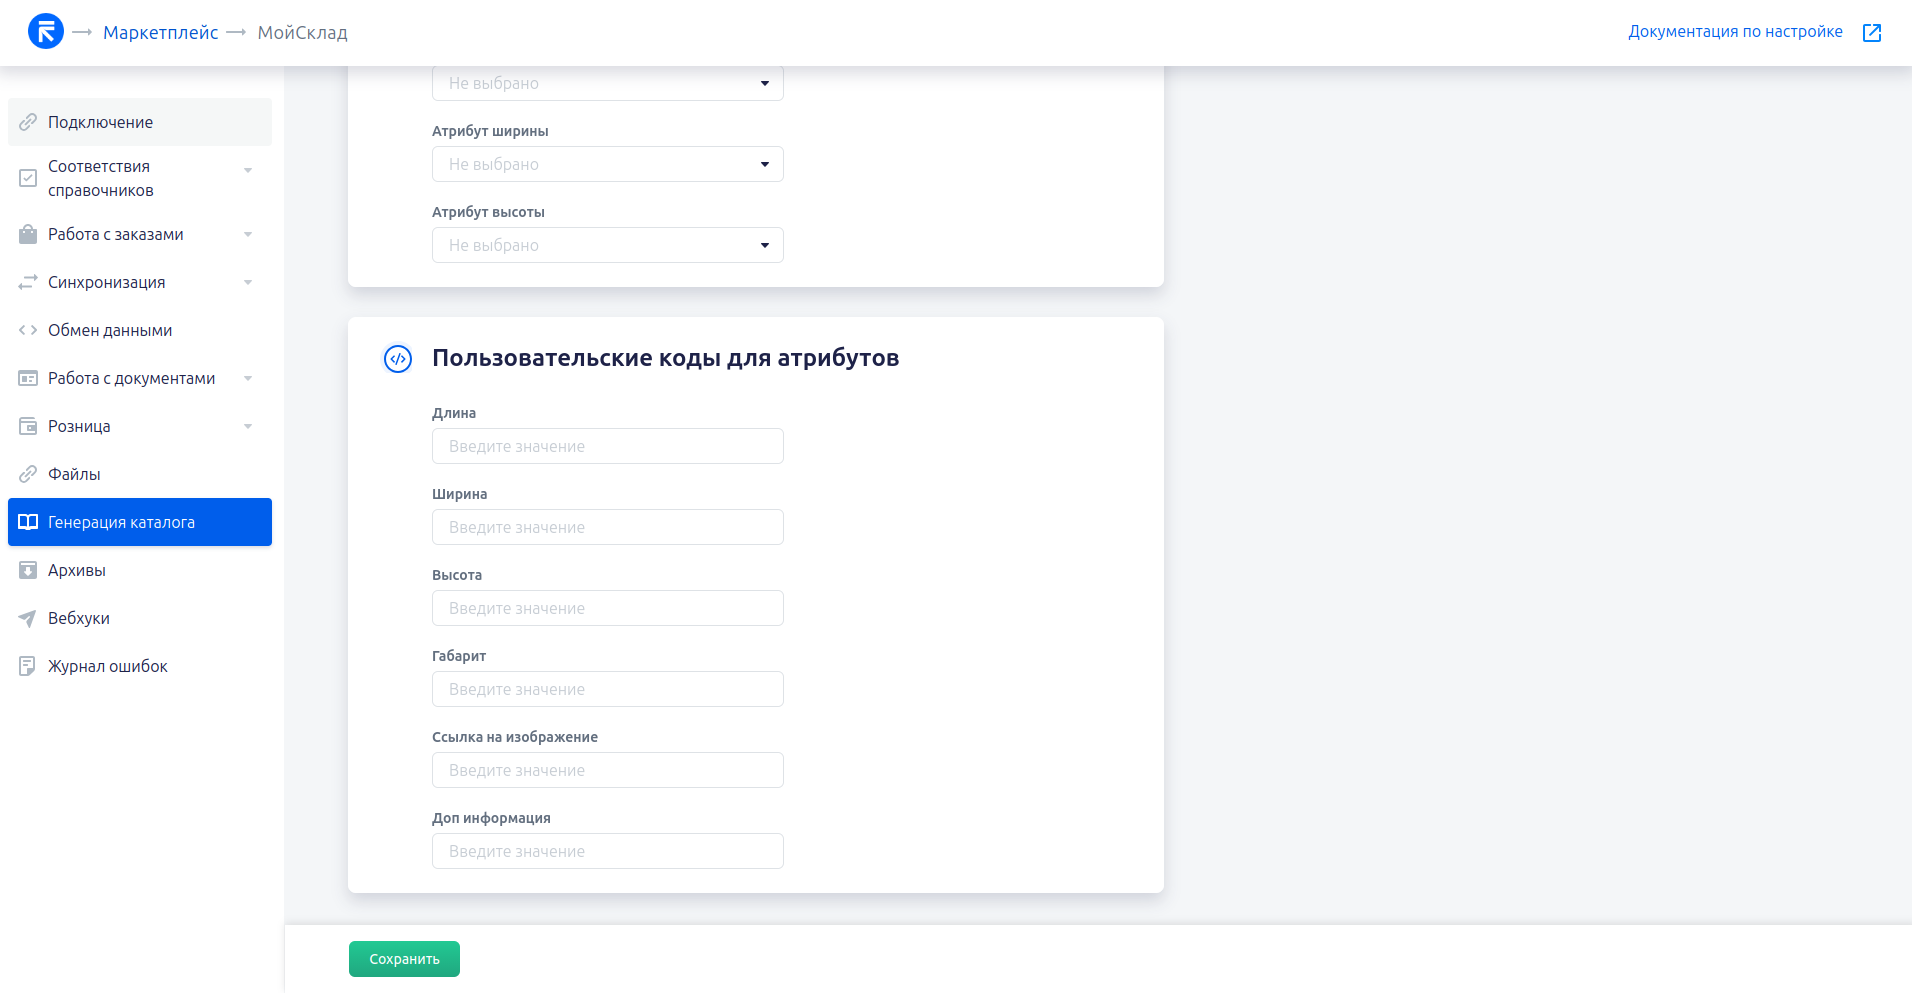Click the external link icon for documentation
This screenshot has height=993, width=1912.
(x=1872, y=33)
